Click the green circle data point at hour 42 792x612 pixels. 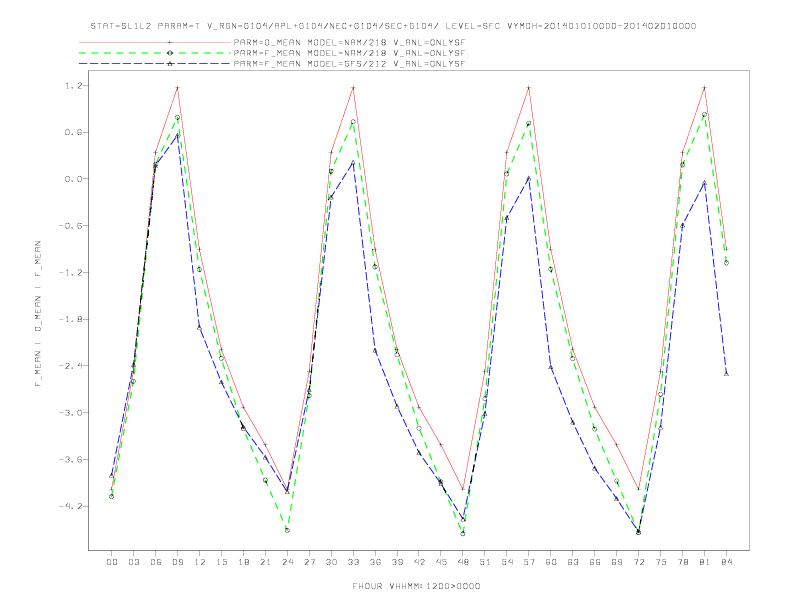(x=419, y=428)
